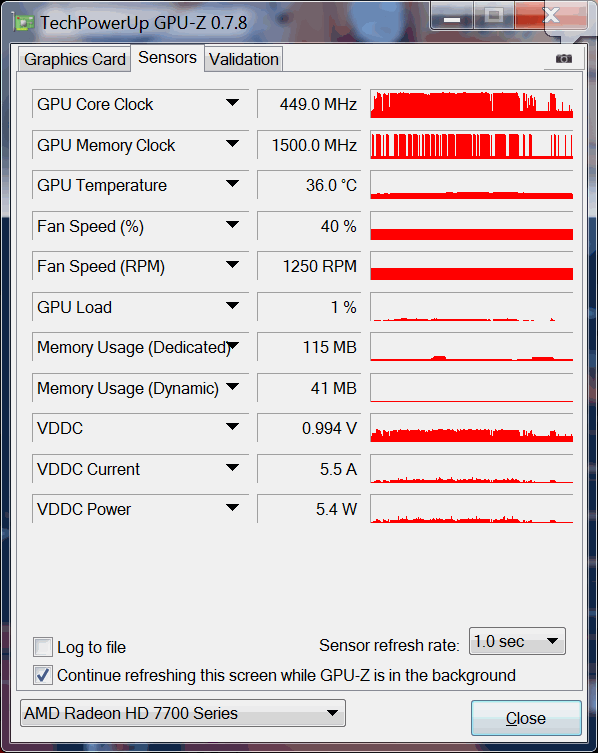This screenshot has height=753, width=598.
Task: Click the GPU-Z app icon in title bar
Action: [x=24, y=23]
